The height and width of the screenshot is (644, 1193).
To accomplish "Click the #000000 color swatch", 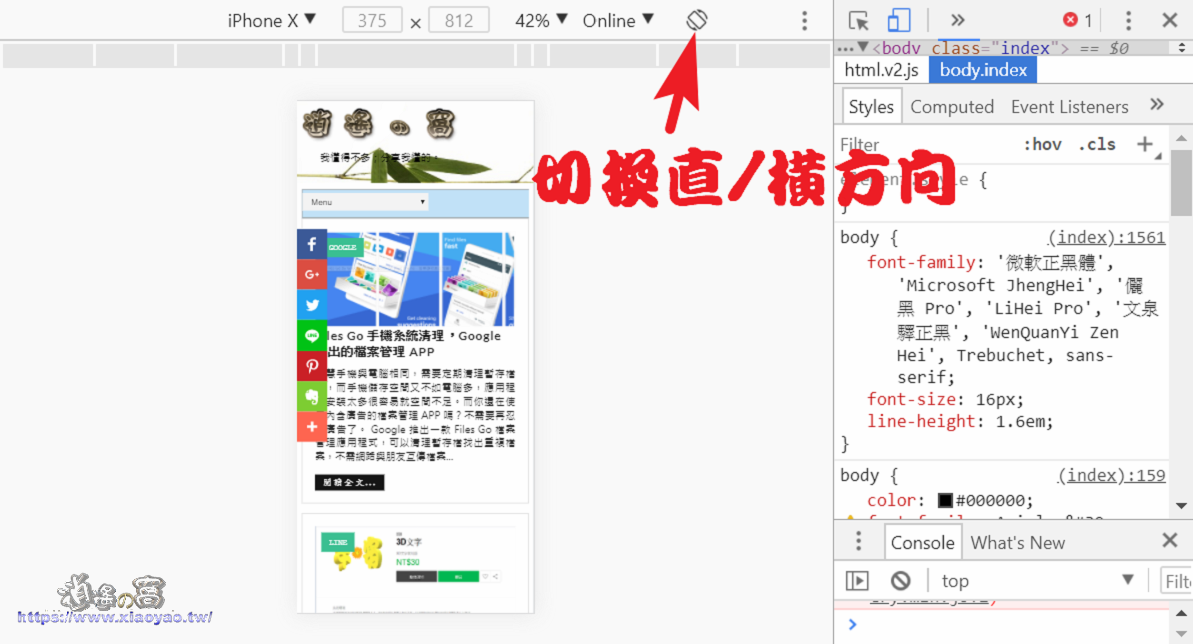I will coord(945,500).
